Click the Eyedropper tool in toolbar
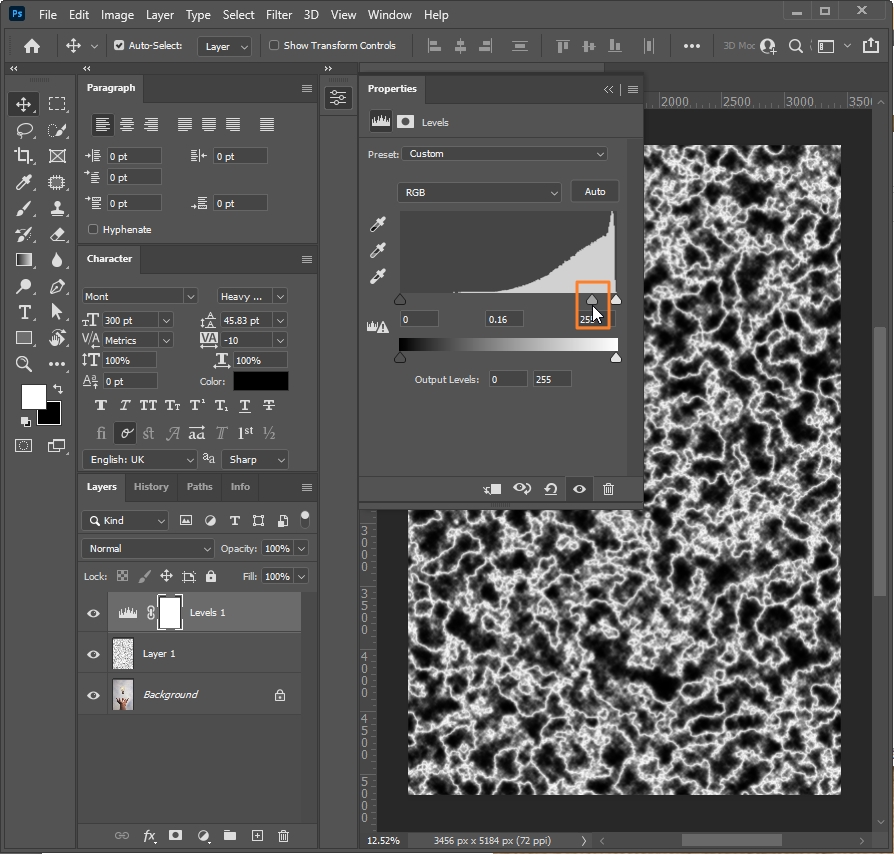 coord(24,182)
